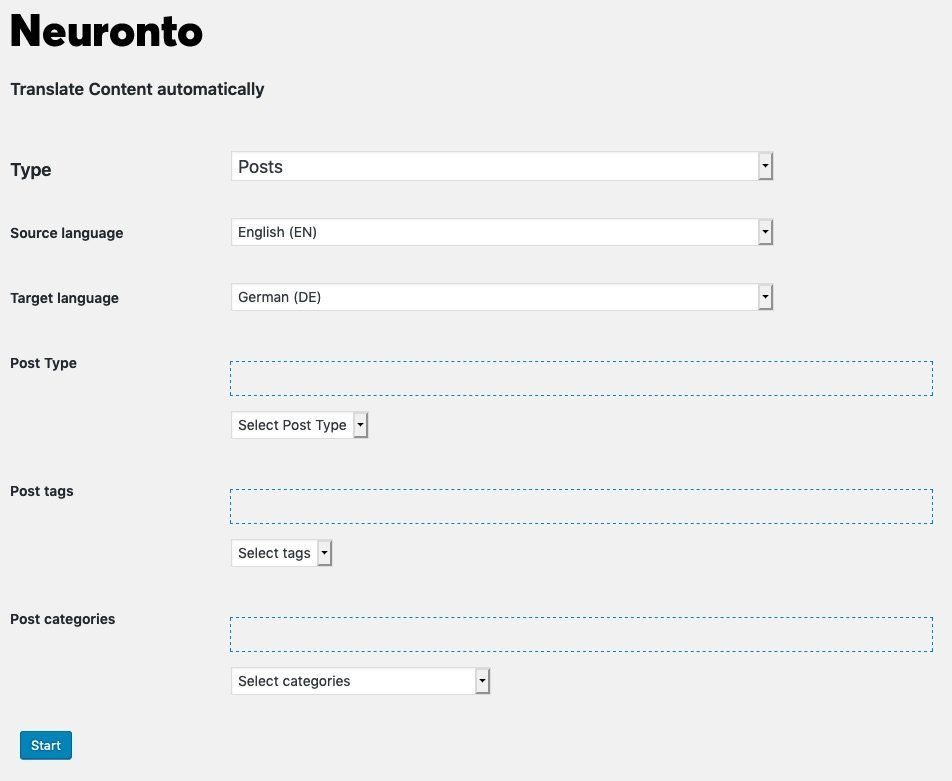Click the arrow on Select Post Type
The image size is (952, 781).
coord(361,425)
